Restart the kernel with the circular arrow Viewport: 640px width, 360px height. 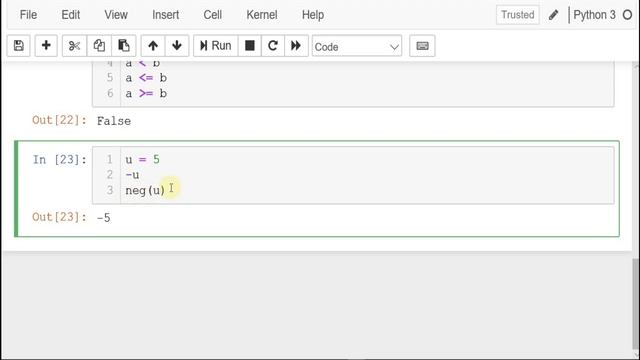273,46
